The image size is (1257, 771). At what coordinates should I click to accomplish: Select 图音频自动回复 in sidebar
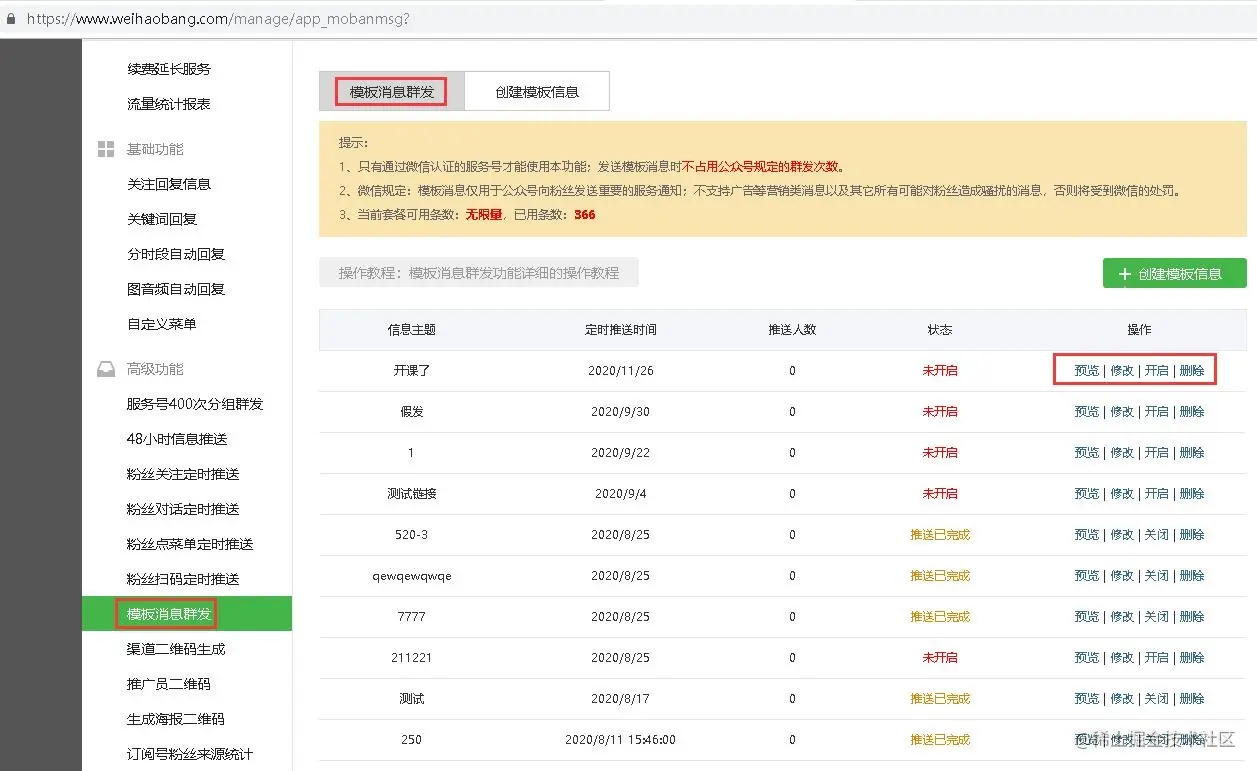pyautogui.click(x=176, y=289)
